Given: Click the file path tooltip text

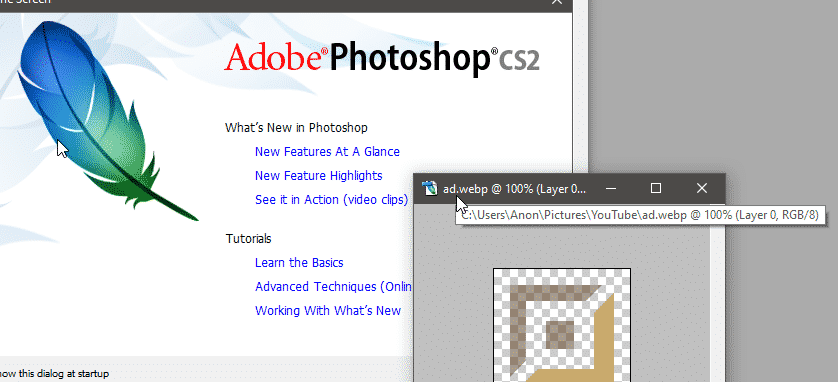Looking at the screenshot, I should tap(639, 215).
